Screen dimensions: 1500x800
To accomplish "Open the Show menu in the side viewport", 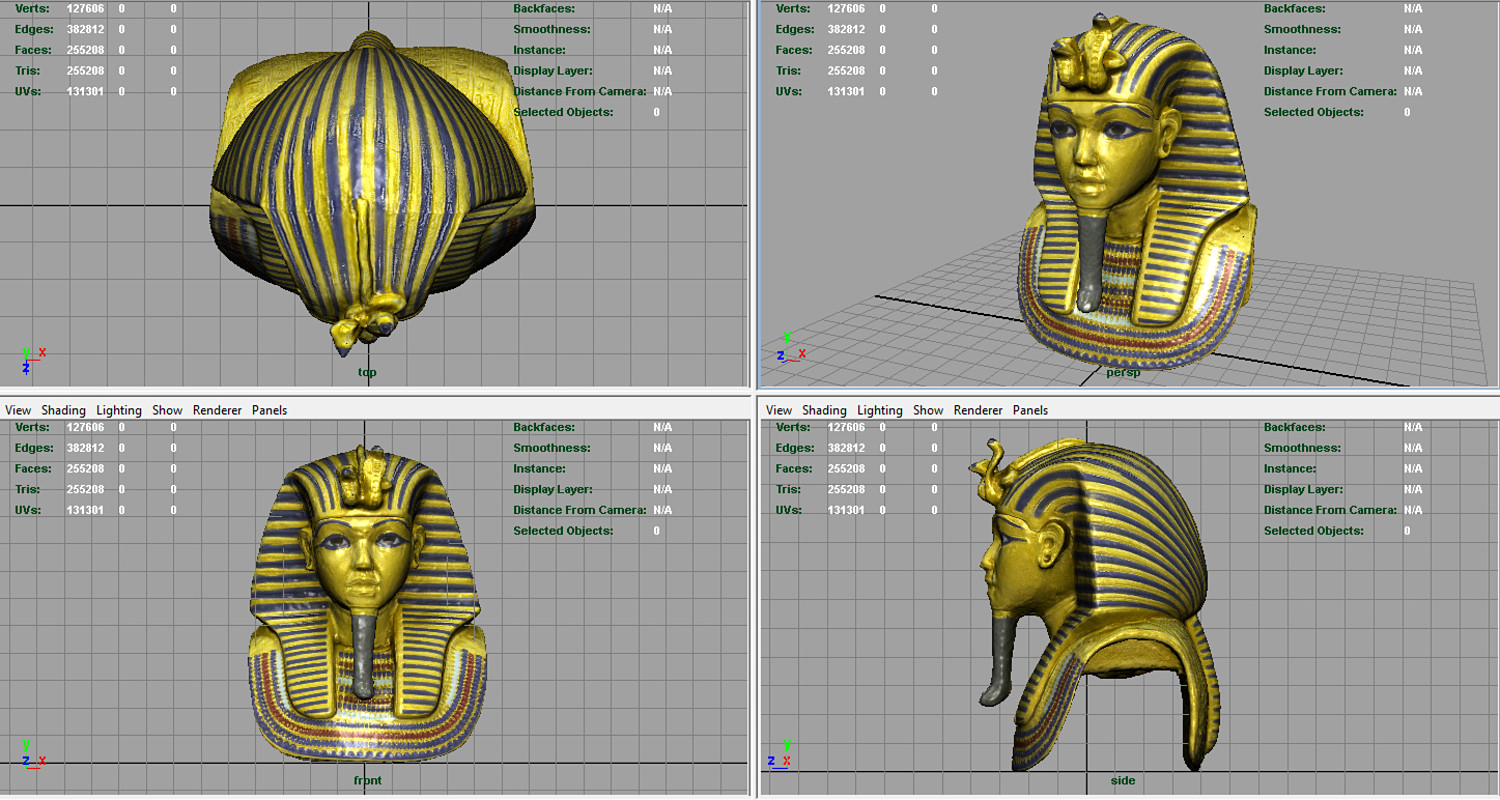I will (928, 410).
